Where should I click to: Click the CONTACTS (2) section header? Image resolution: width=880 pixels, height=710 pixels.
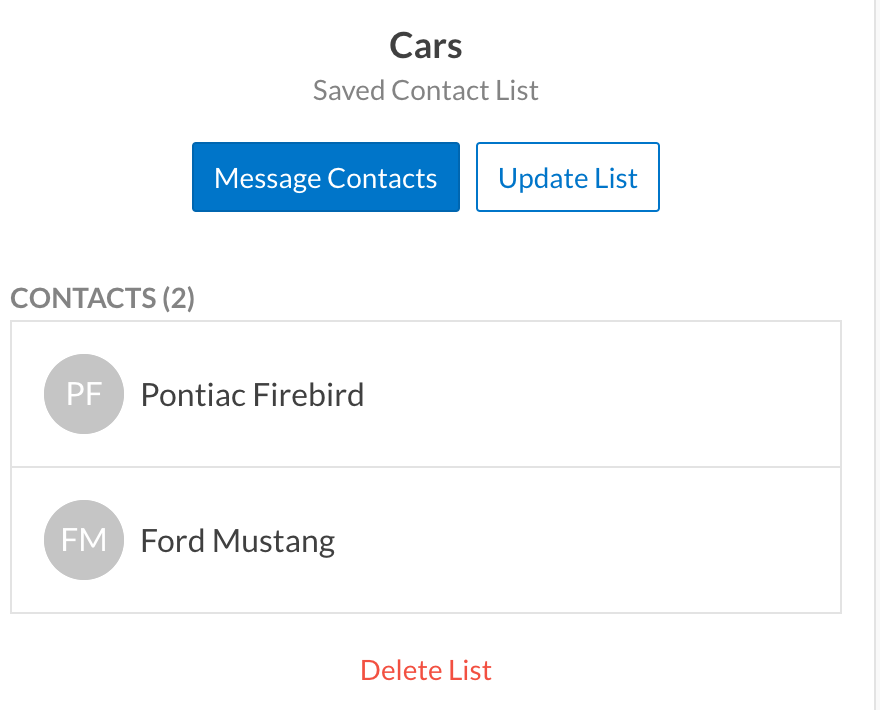(102, 298)
